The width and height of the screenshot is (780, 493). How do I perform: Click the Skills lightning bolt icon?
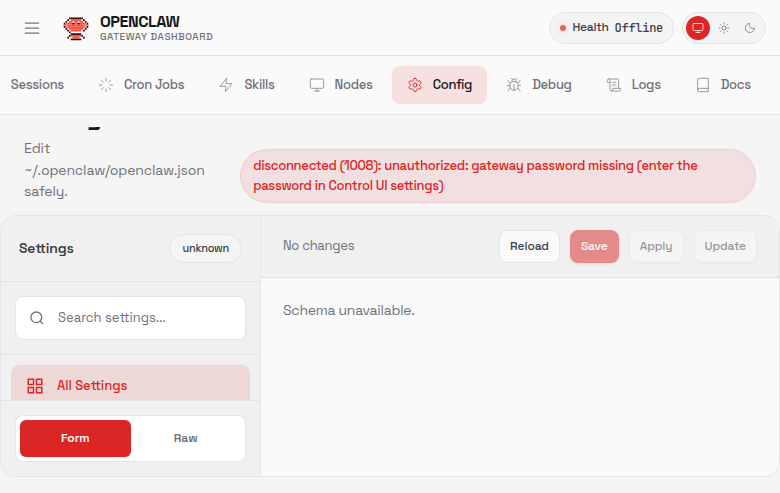tap(226, 85)
